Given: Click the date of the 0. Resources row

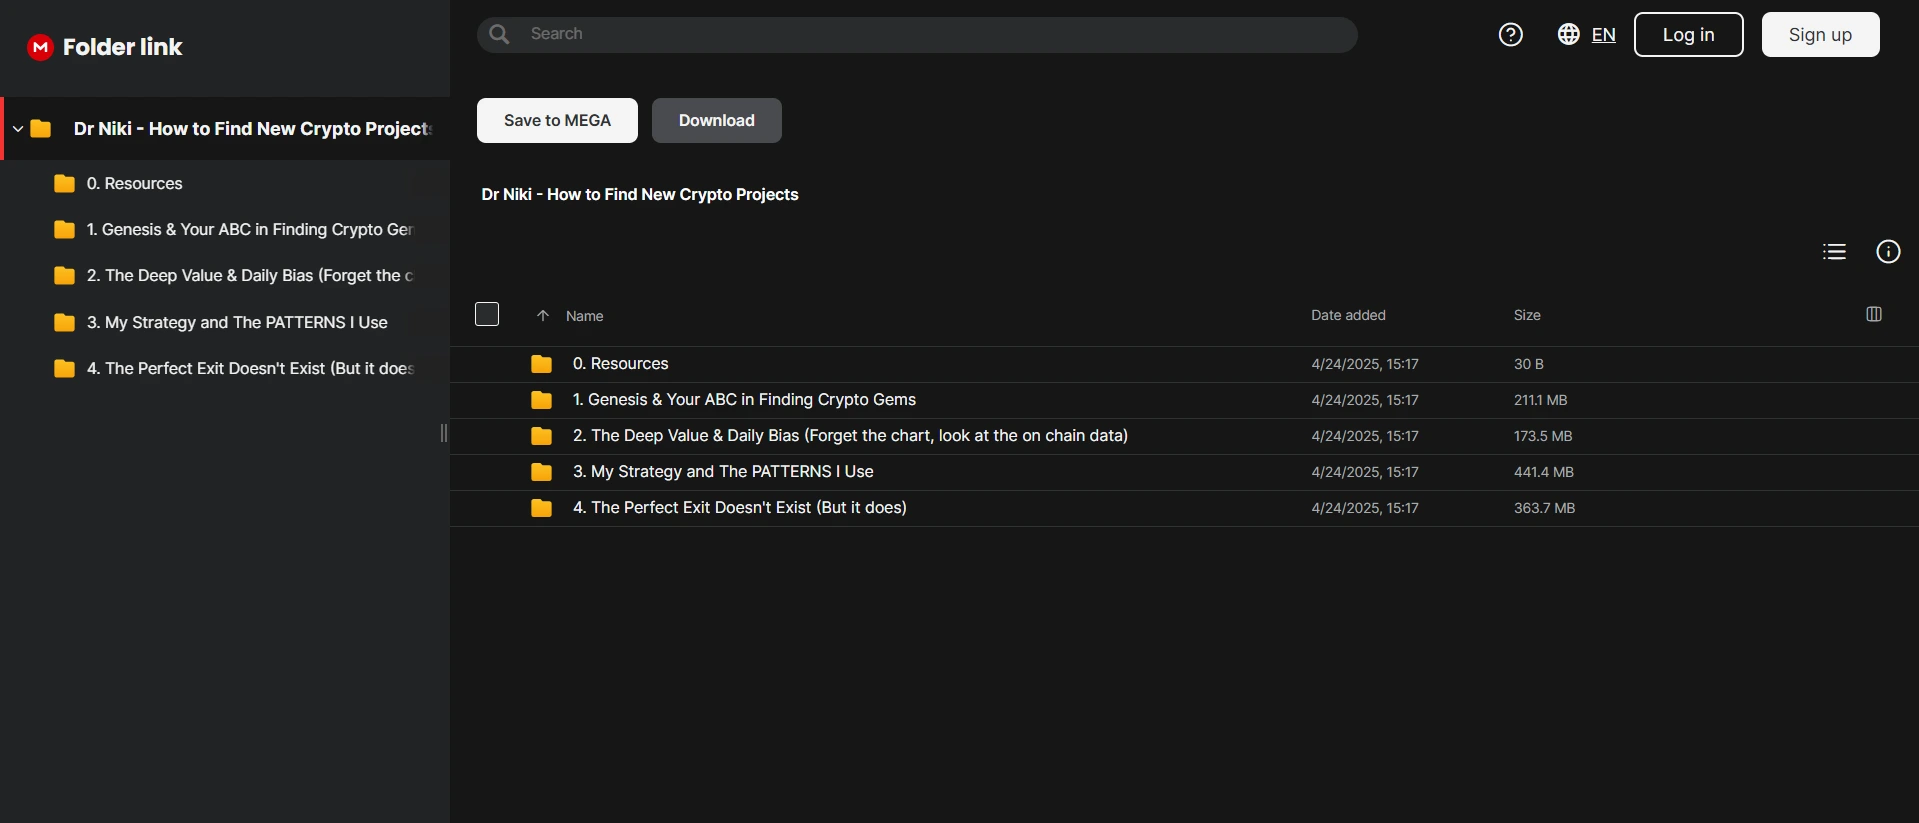Looking at the screenshot, I should [x=1365, y=364].
